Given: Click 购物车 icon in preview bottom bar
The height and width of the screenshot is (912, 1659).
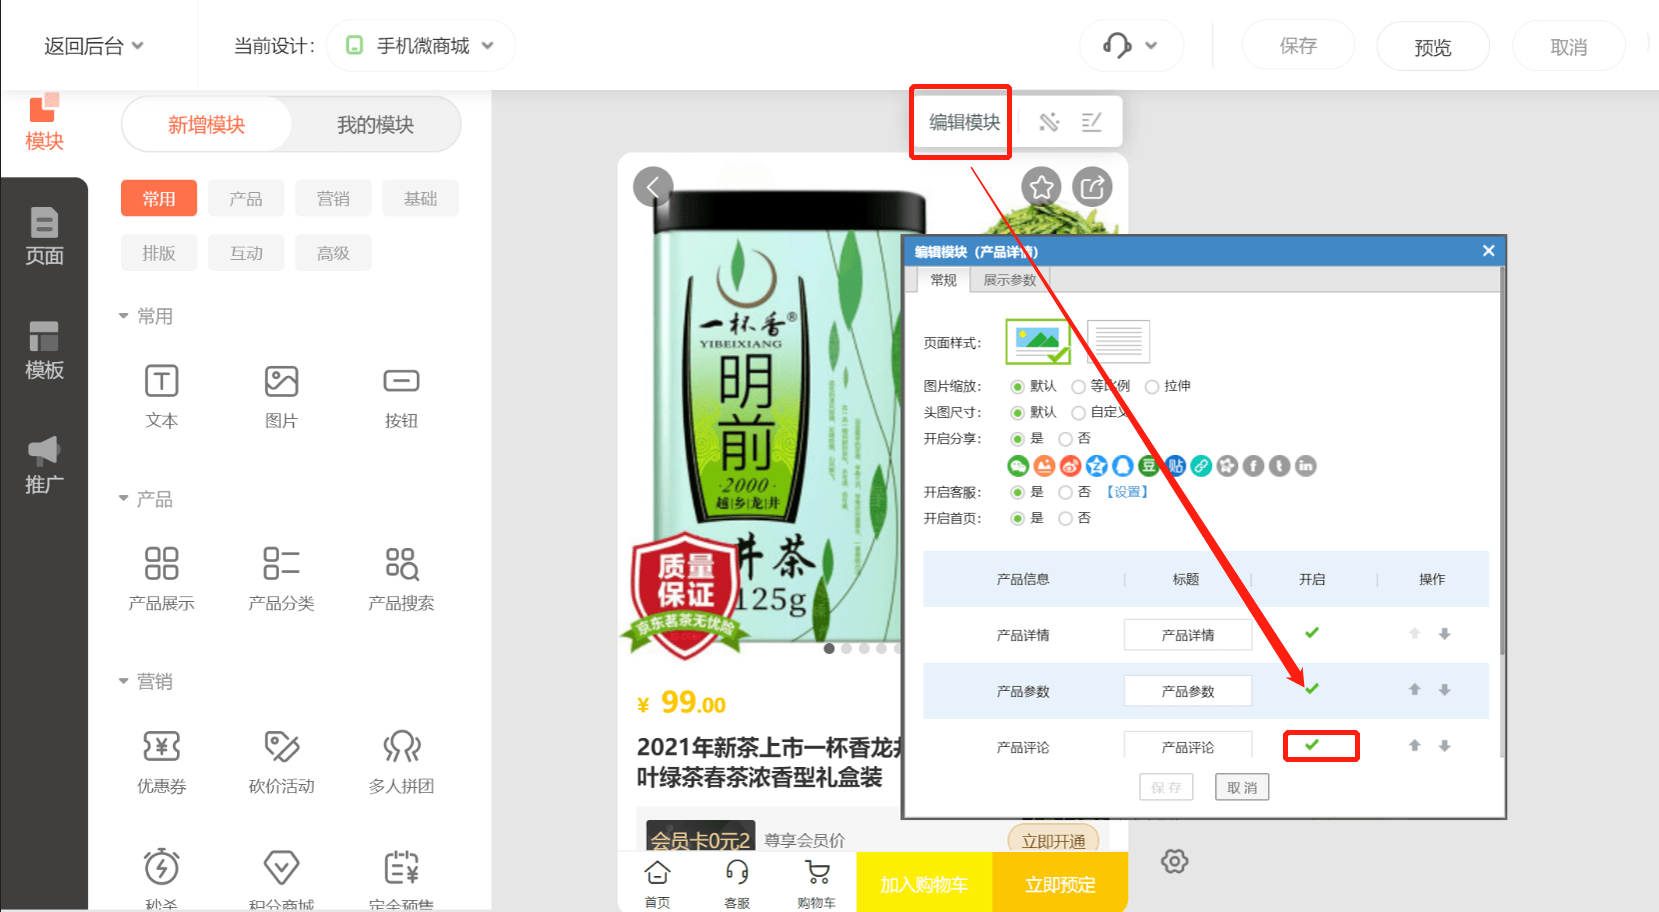Looking at the screenshot, I should pos(817,883).
